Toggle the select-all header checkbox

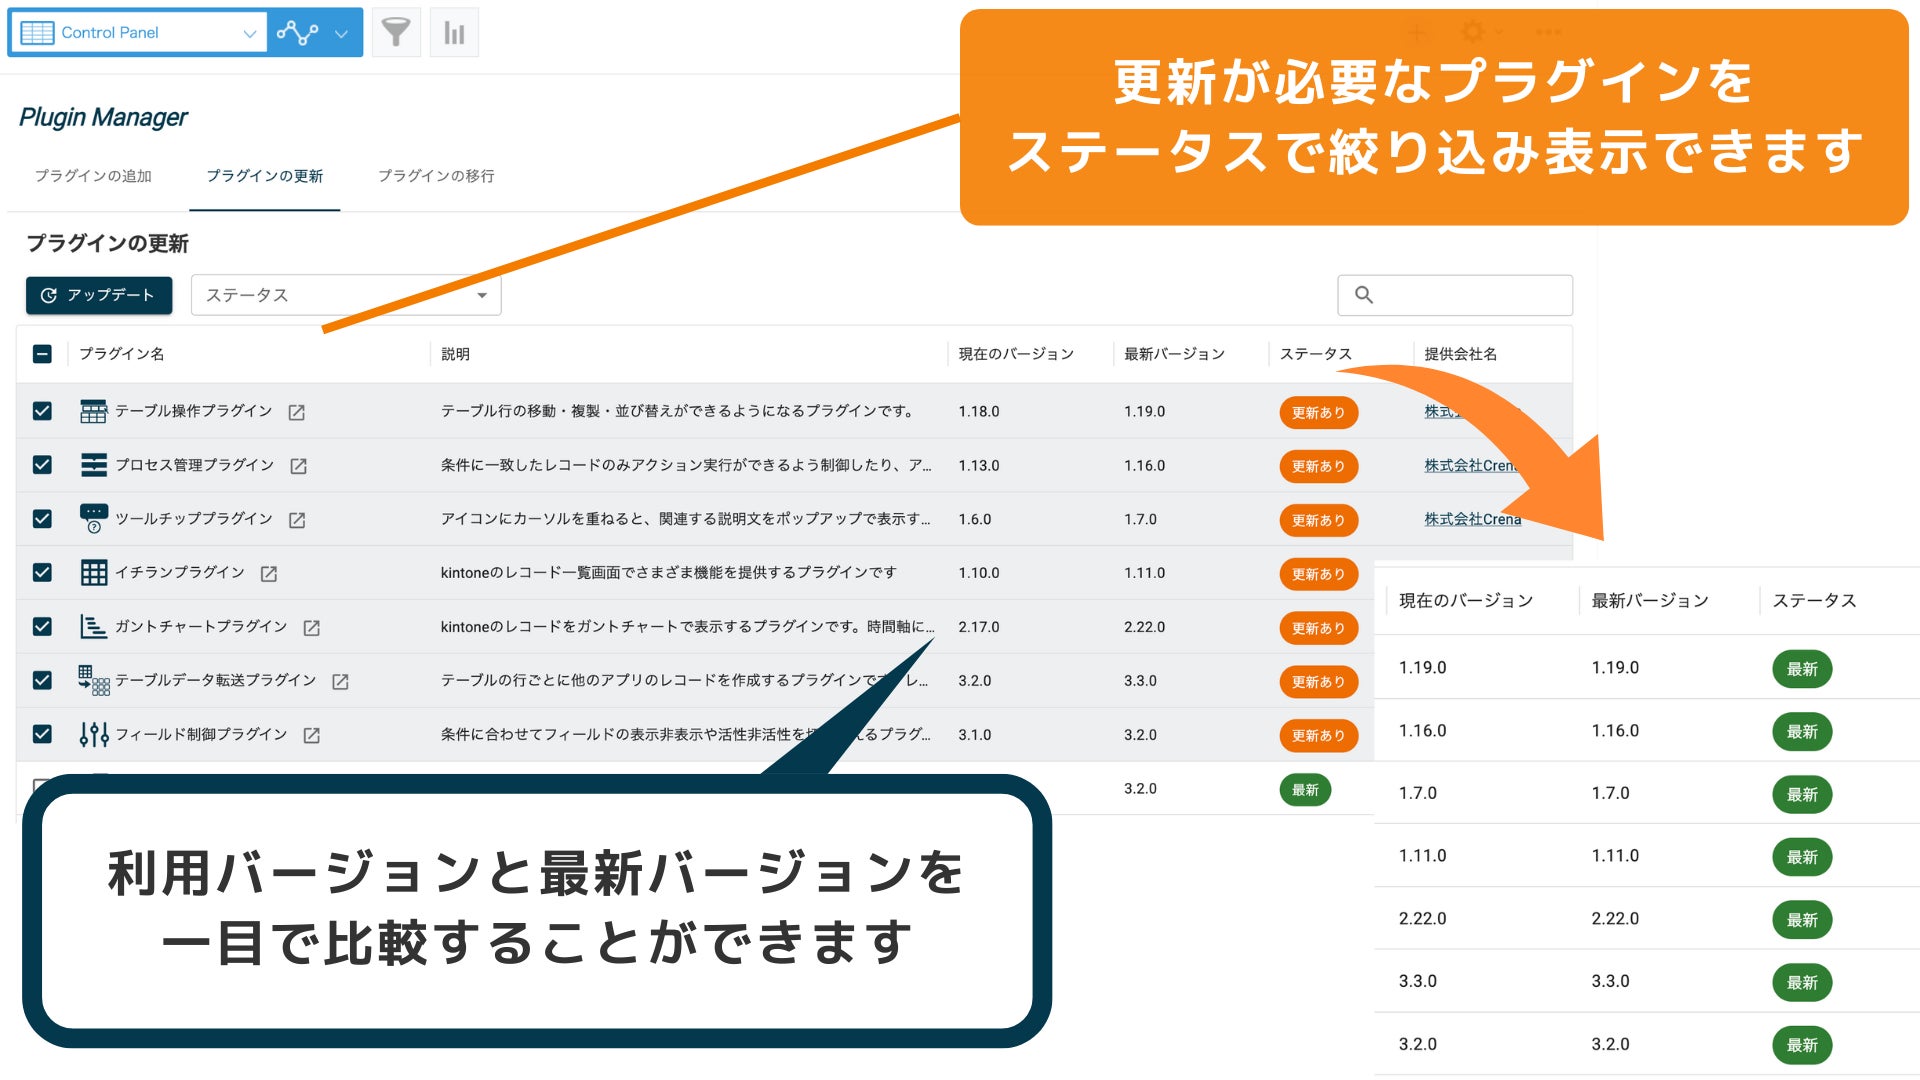coord(42,354)
